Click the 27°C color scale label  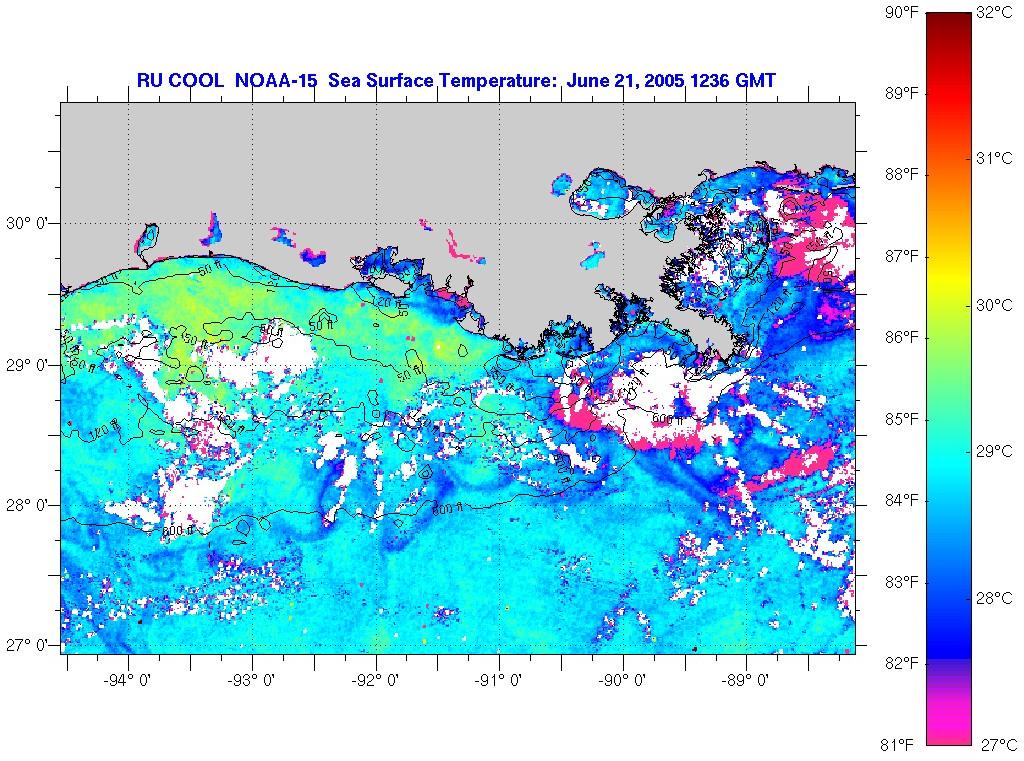pos(998,744)
